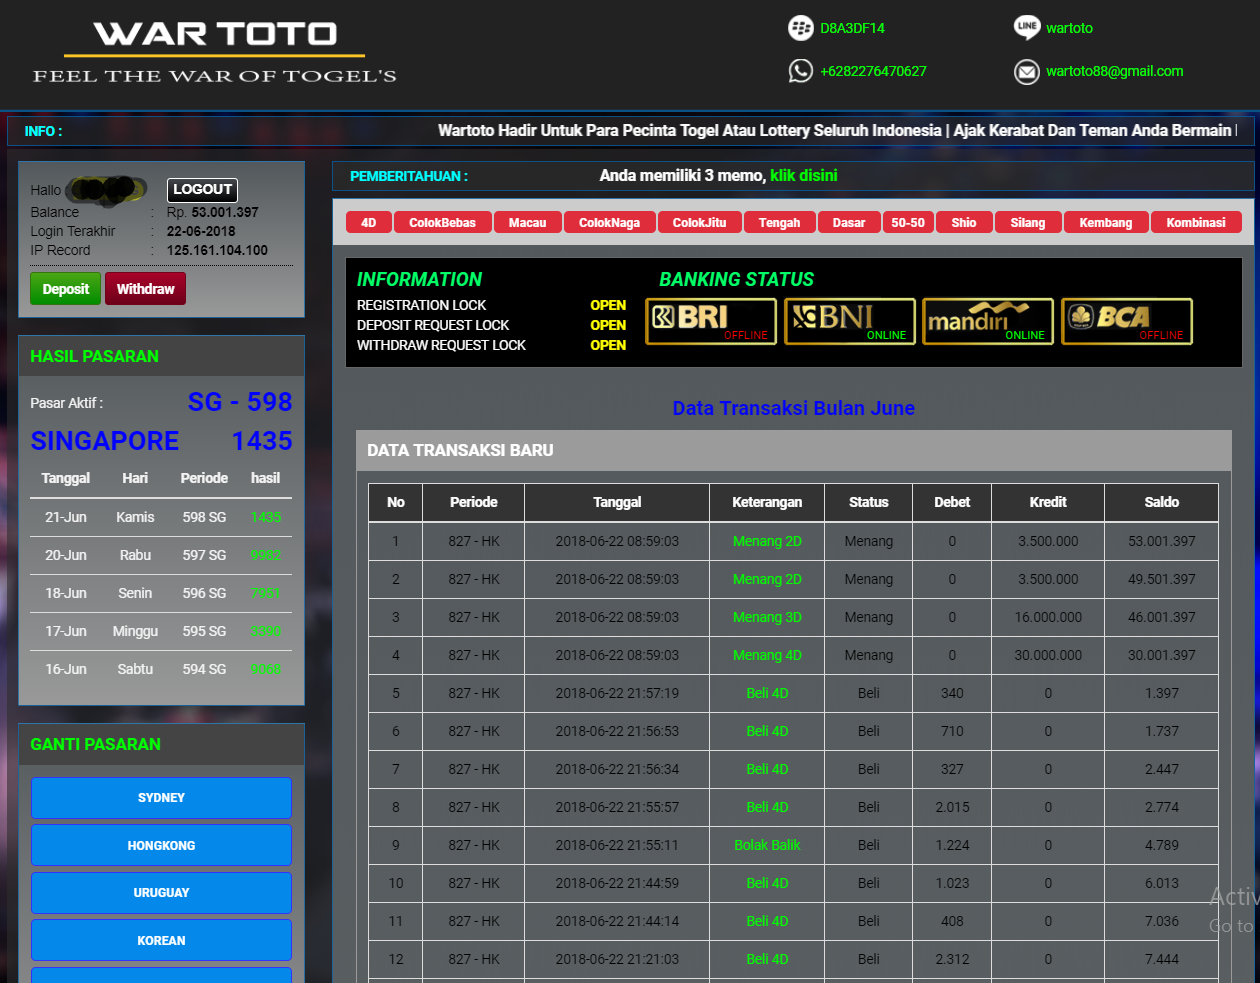The image size is (1260, 983).
Task: Click the War Toto logo
Action: pyautogui.click(x=215, y=52)
